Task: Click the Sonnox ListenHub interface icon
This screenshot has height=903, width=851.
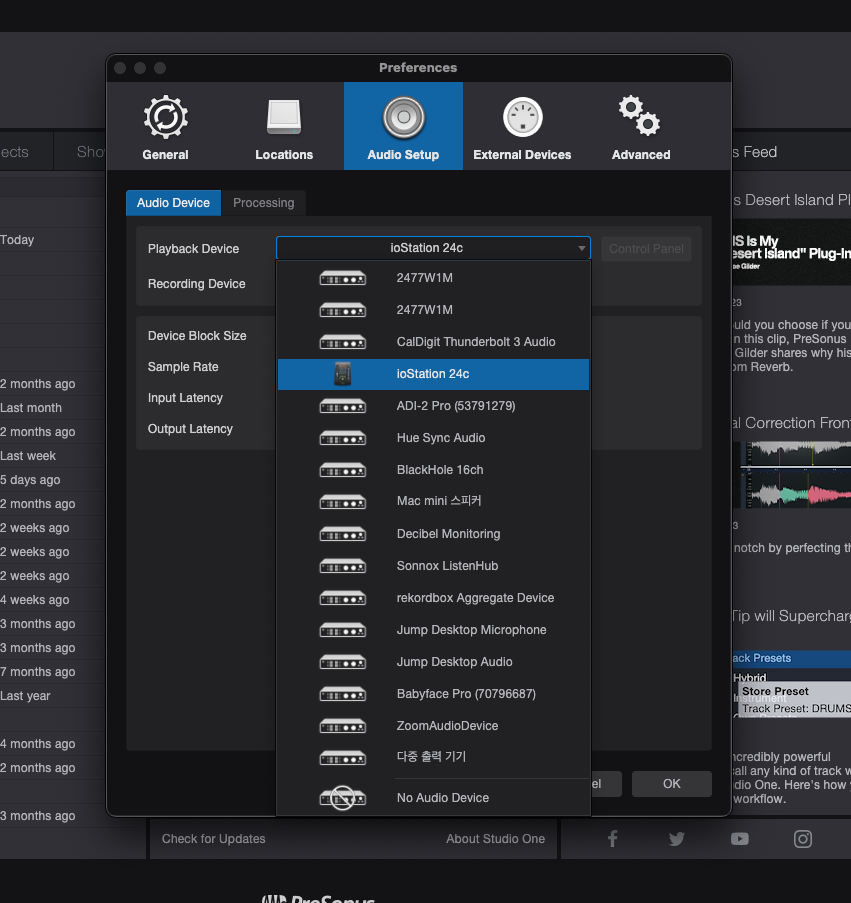Action: point(343,566)
